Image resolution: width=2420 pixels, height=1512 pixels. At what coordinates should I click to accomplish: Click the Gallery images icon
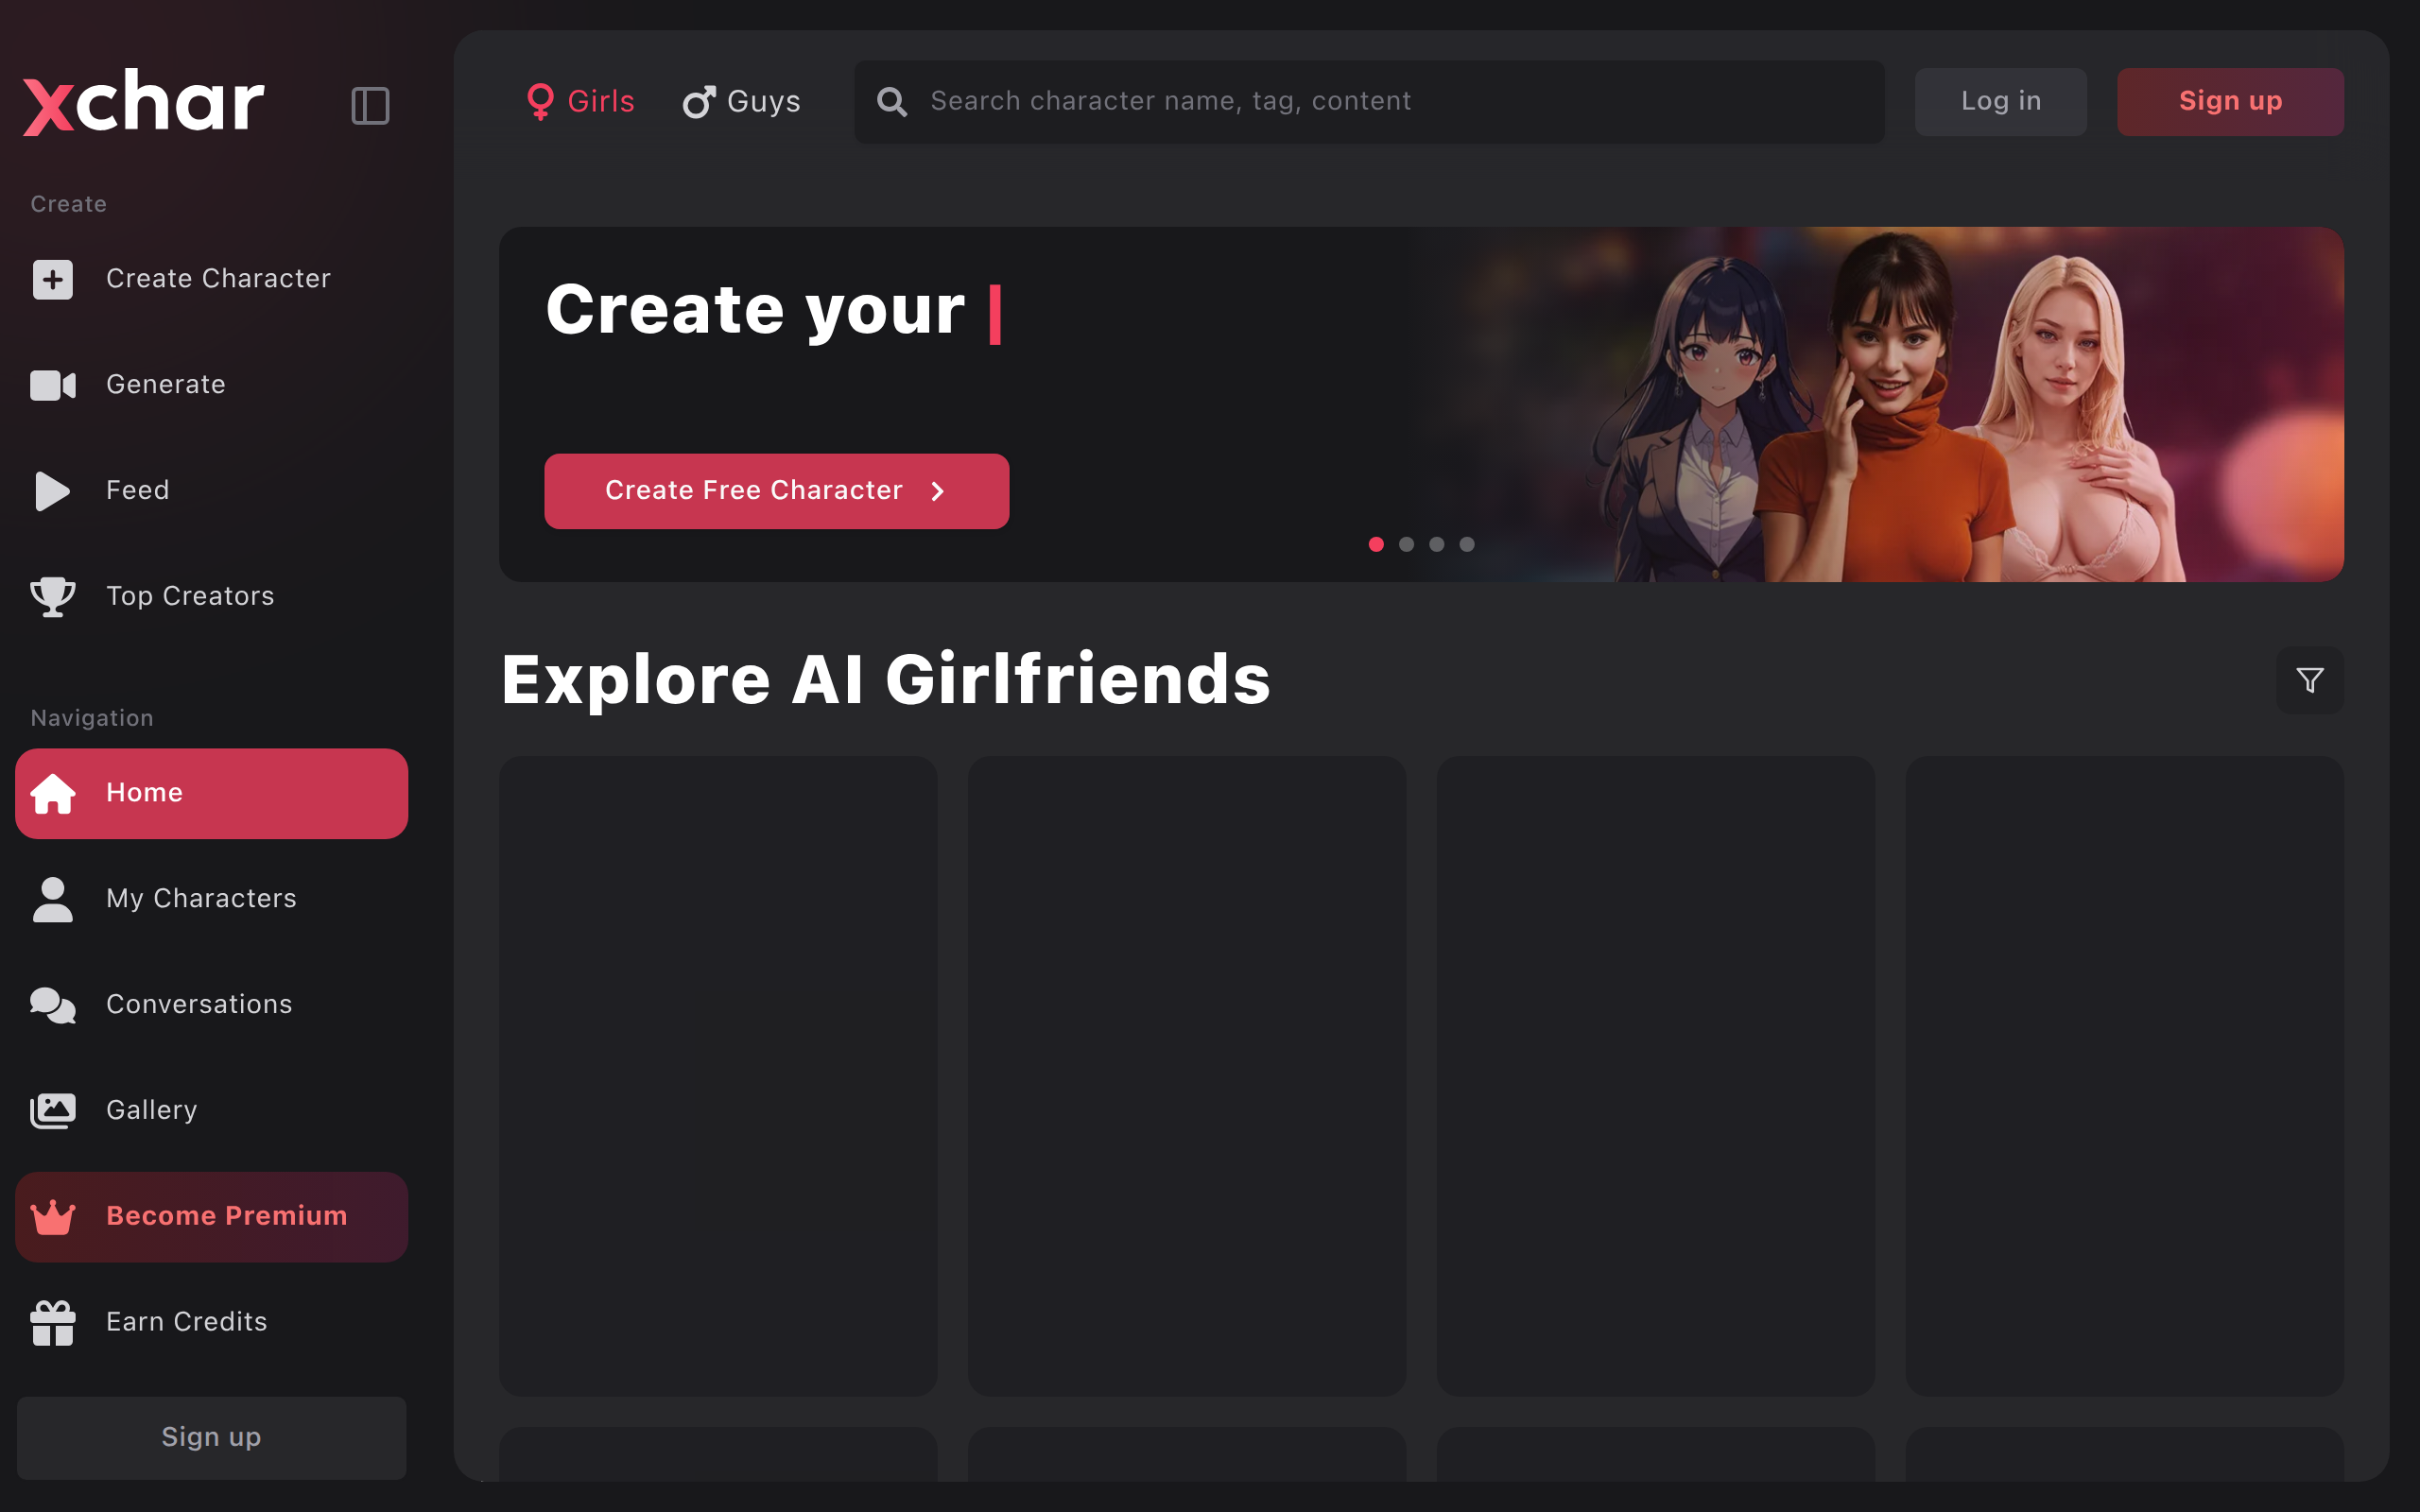[x=53, y=1110]
